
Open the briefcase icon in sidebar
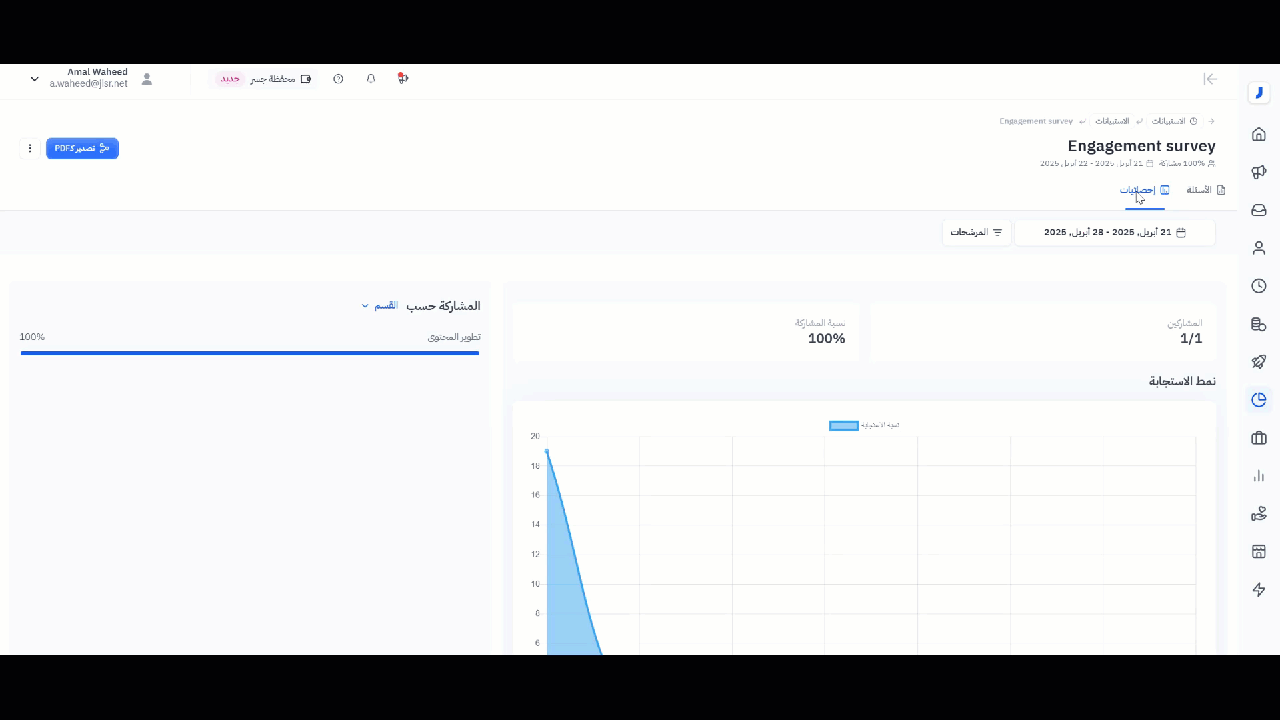pyautogui.click(x=1259, y=438)
